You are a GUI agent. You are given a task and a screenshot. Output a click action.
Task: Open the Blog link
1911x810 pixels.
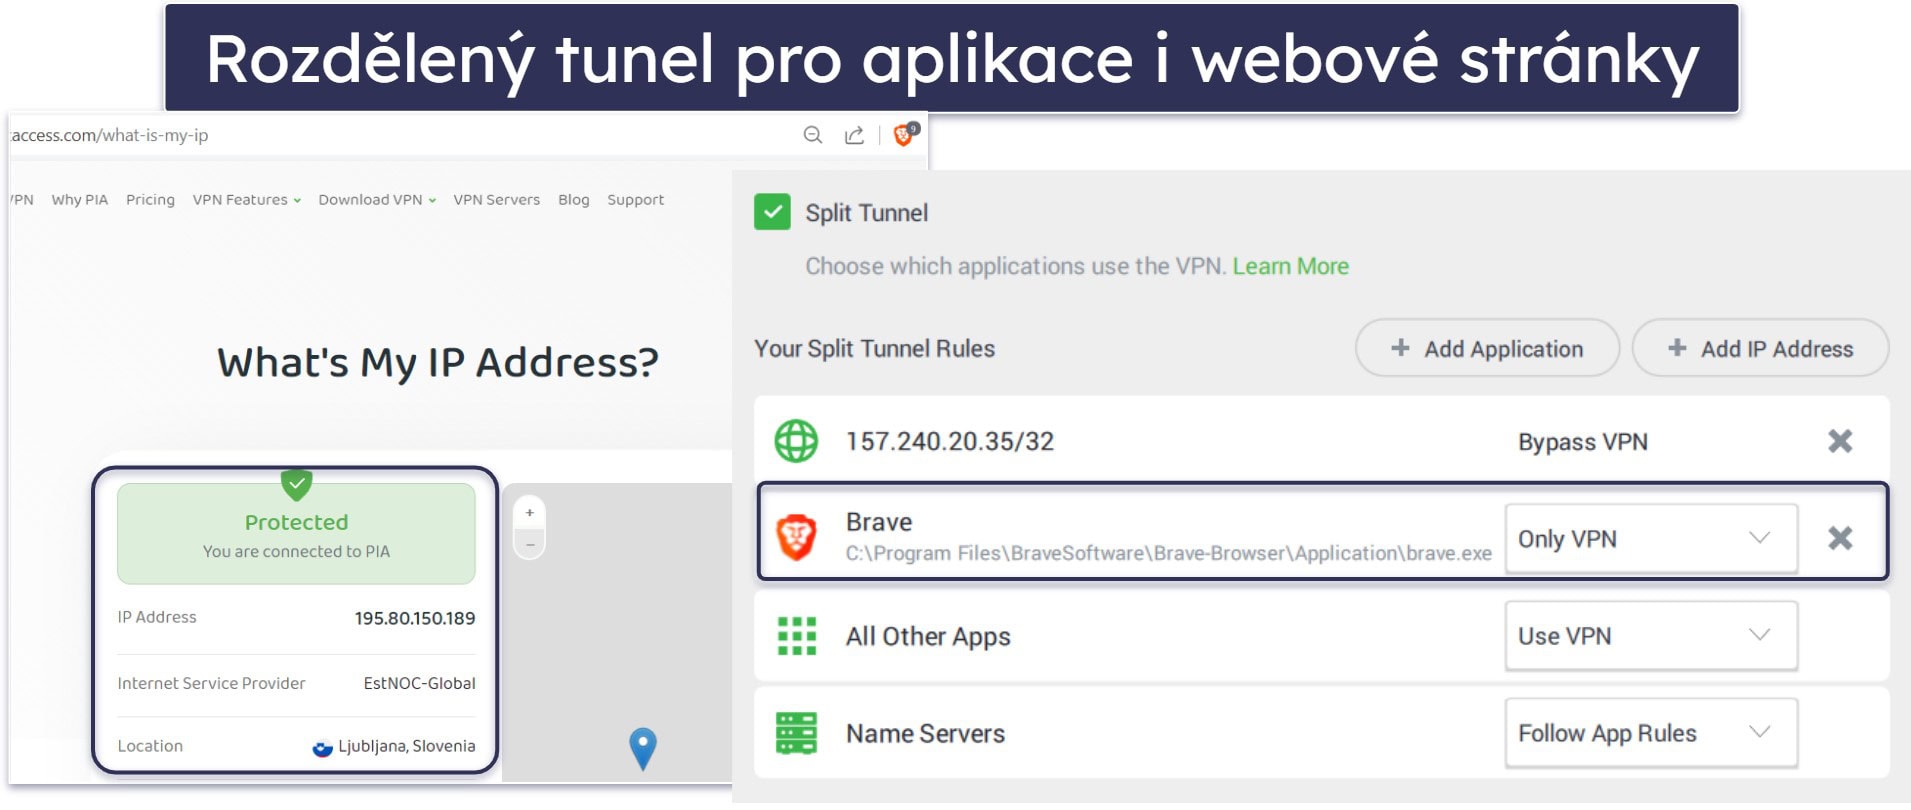[x=573, y=200]
